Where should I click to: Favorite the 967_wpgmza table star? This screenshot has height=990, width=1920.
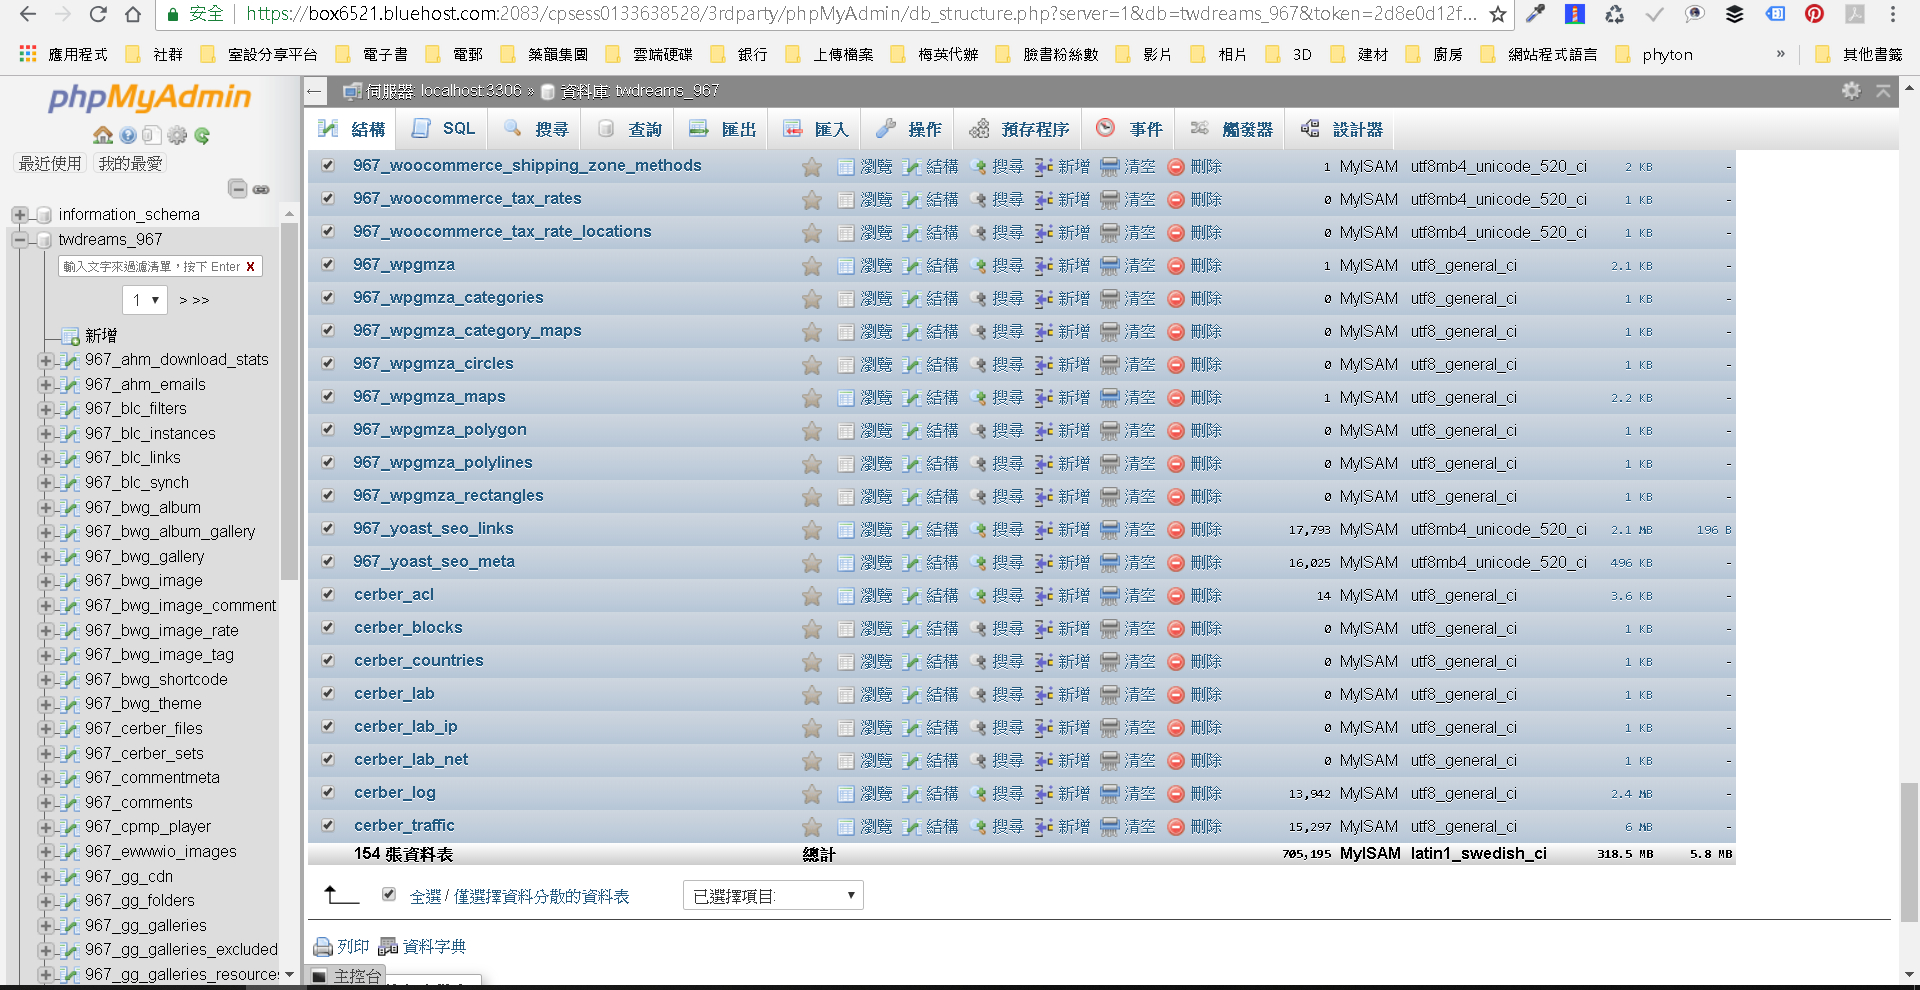(812, 266)
